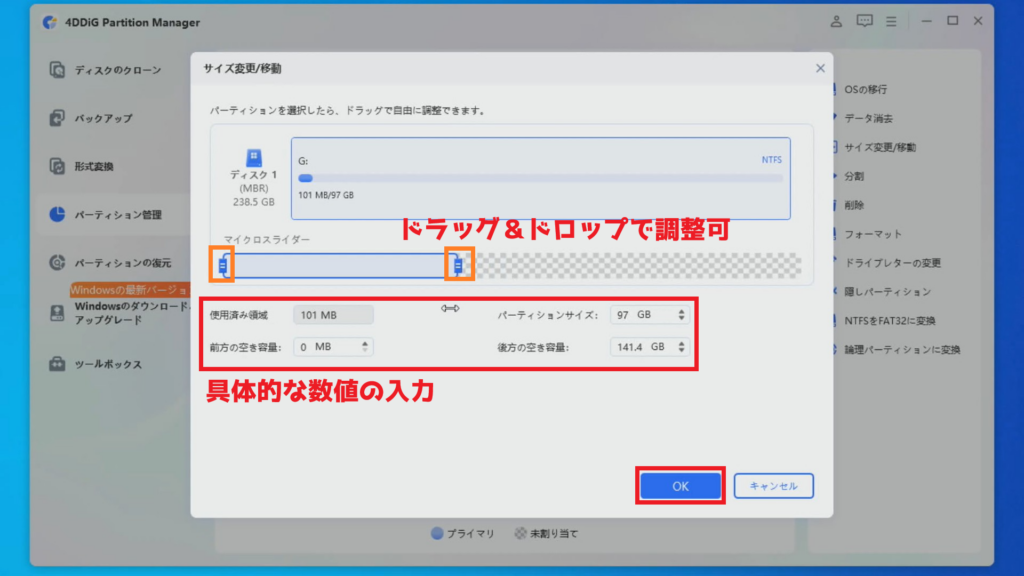Close the サイズ変更/移動 dialog with X
This screenshot has width=1024, height=576.
tap(820, 68)
